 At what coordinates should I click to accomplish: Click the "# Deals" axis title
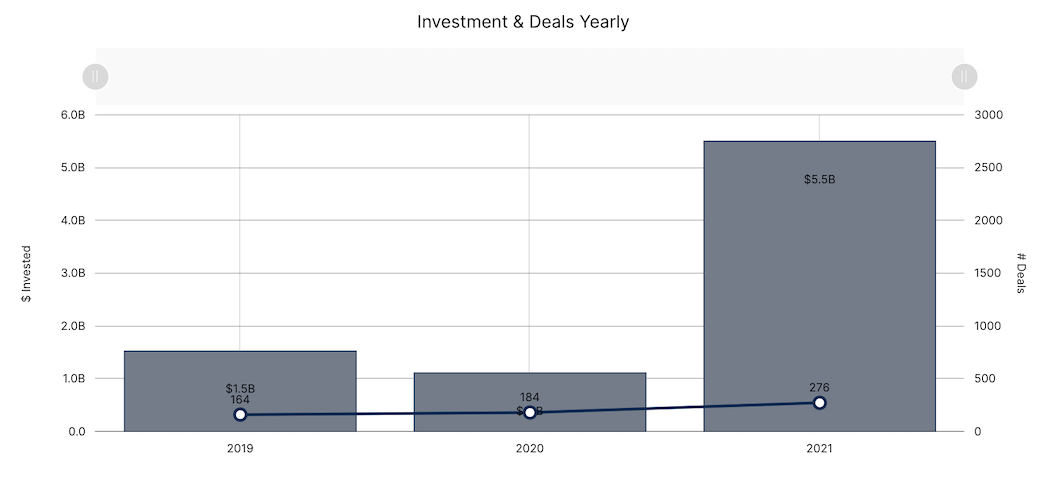(1021, 273)
